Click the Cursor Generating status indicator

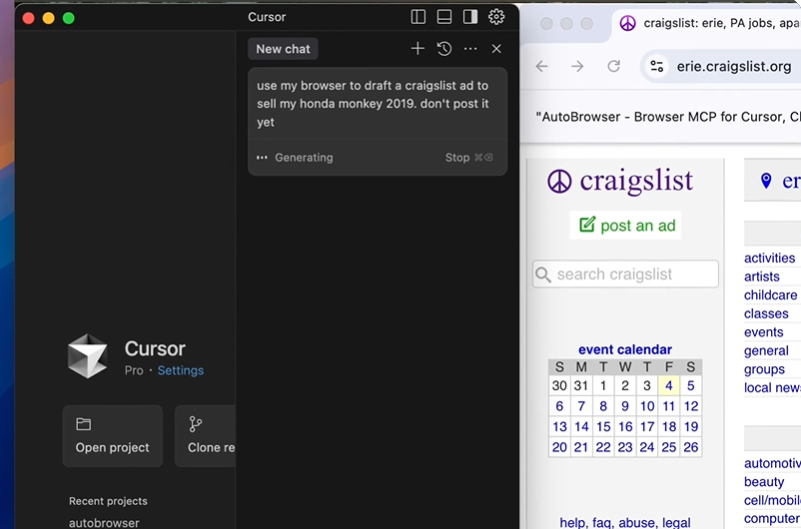click(295, 157)
